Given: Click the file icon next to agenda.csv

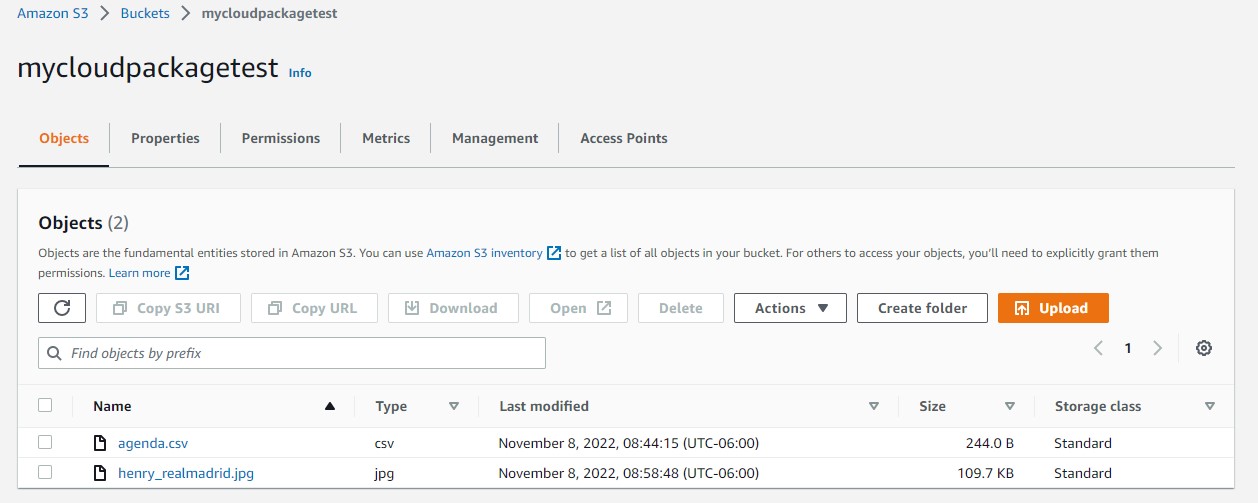Looking at the screenshot, I should point(99,443).
